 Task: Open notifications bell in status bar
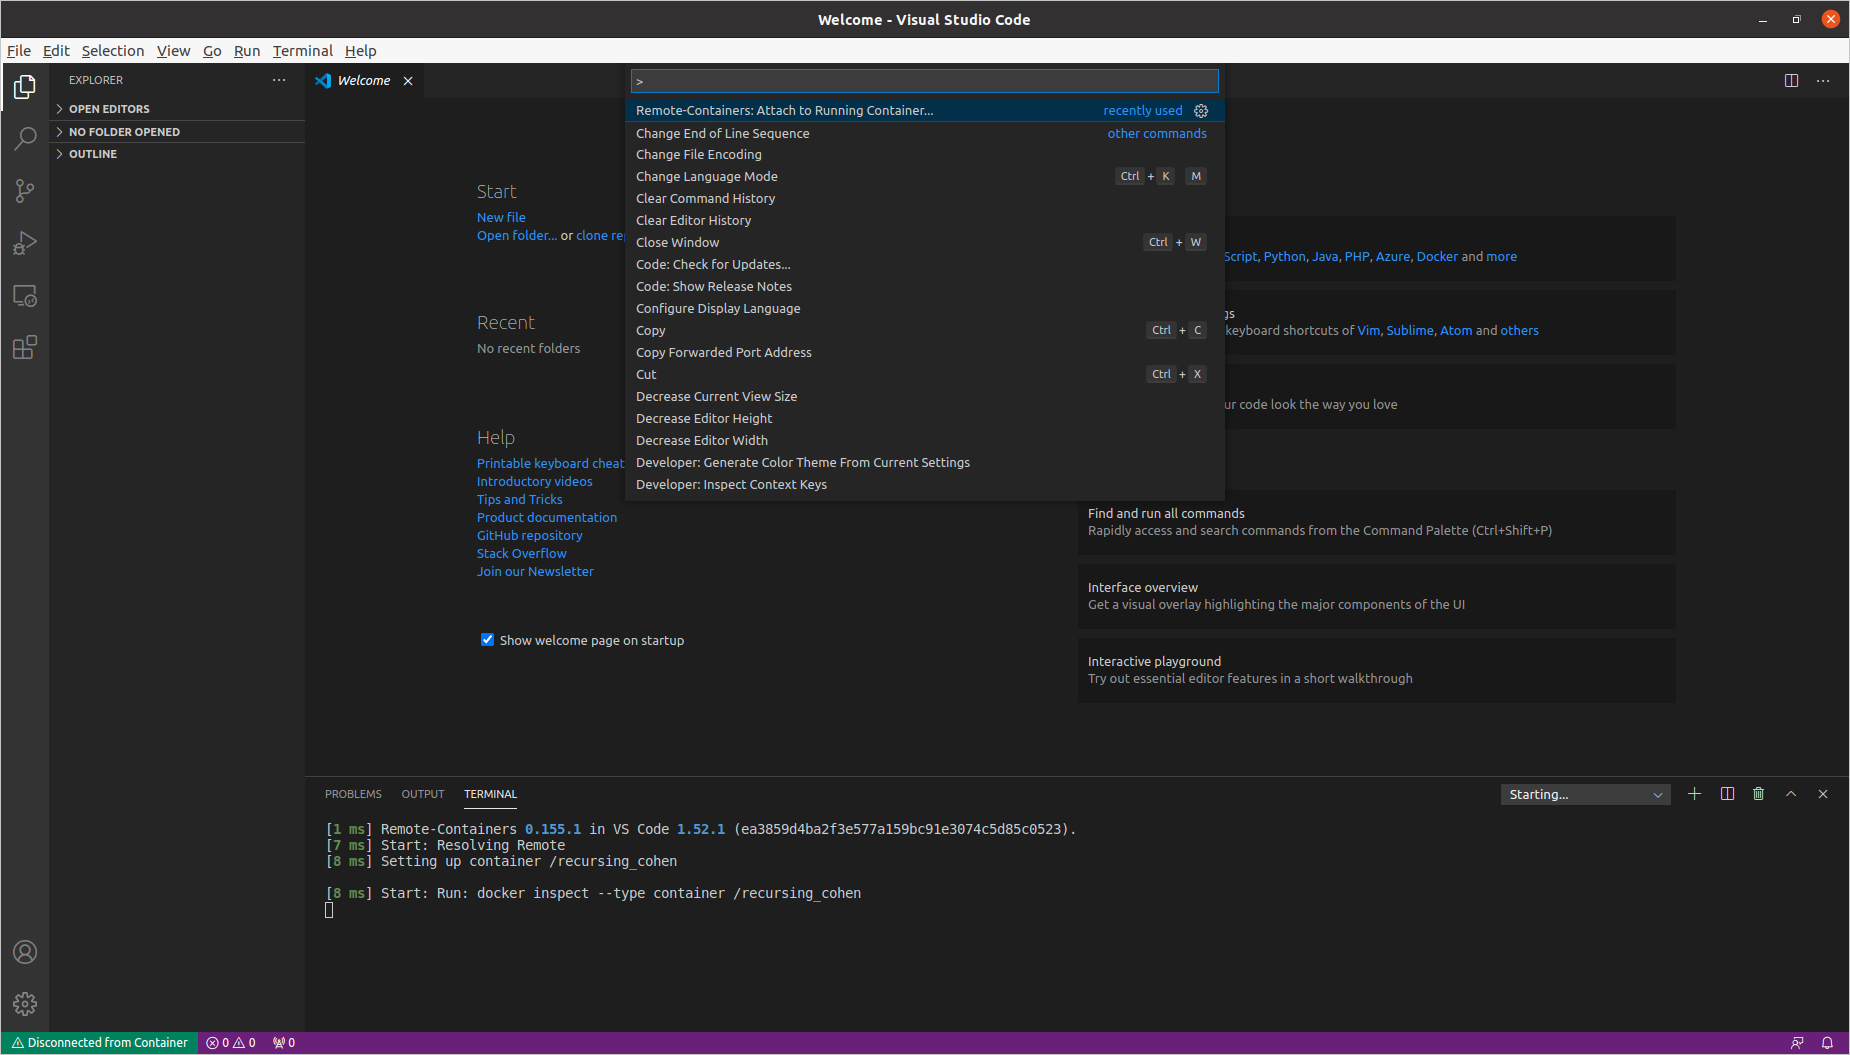(1827, 1043)
